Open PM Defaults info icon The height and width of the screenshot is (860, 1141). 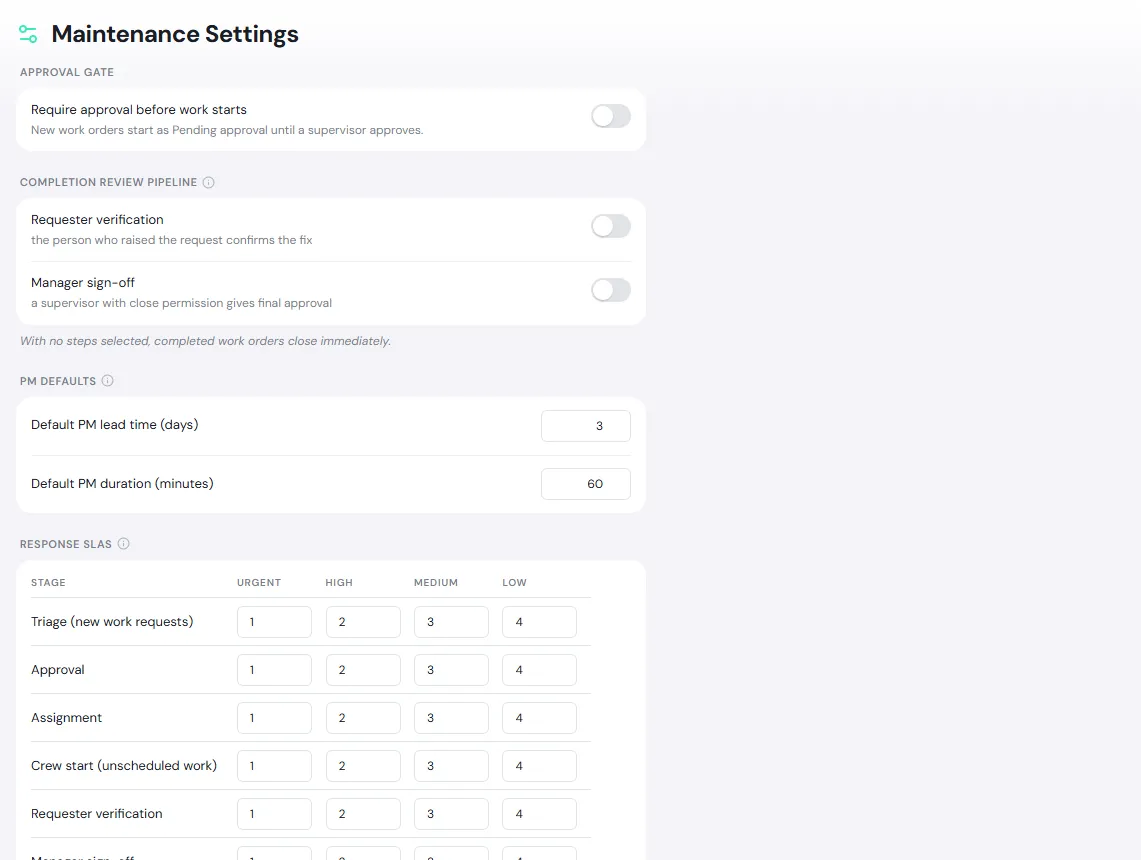pos(108,381)
